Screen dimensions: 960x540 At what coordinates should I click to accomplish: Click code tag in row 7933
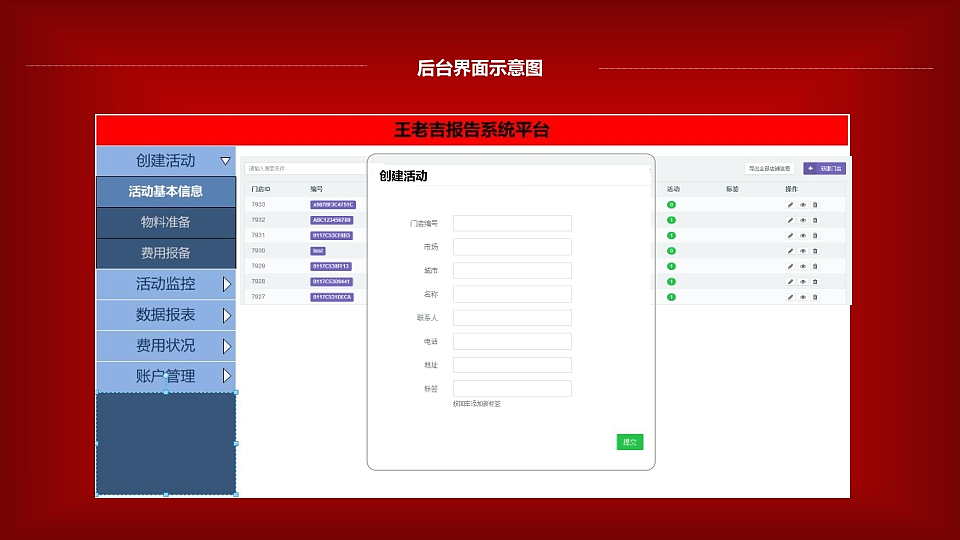(333, 205)
